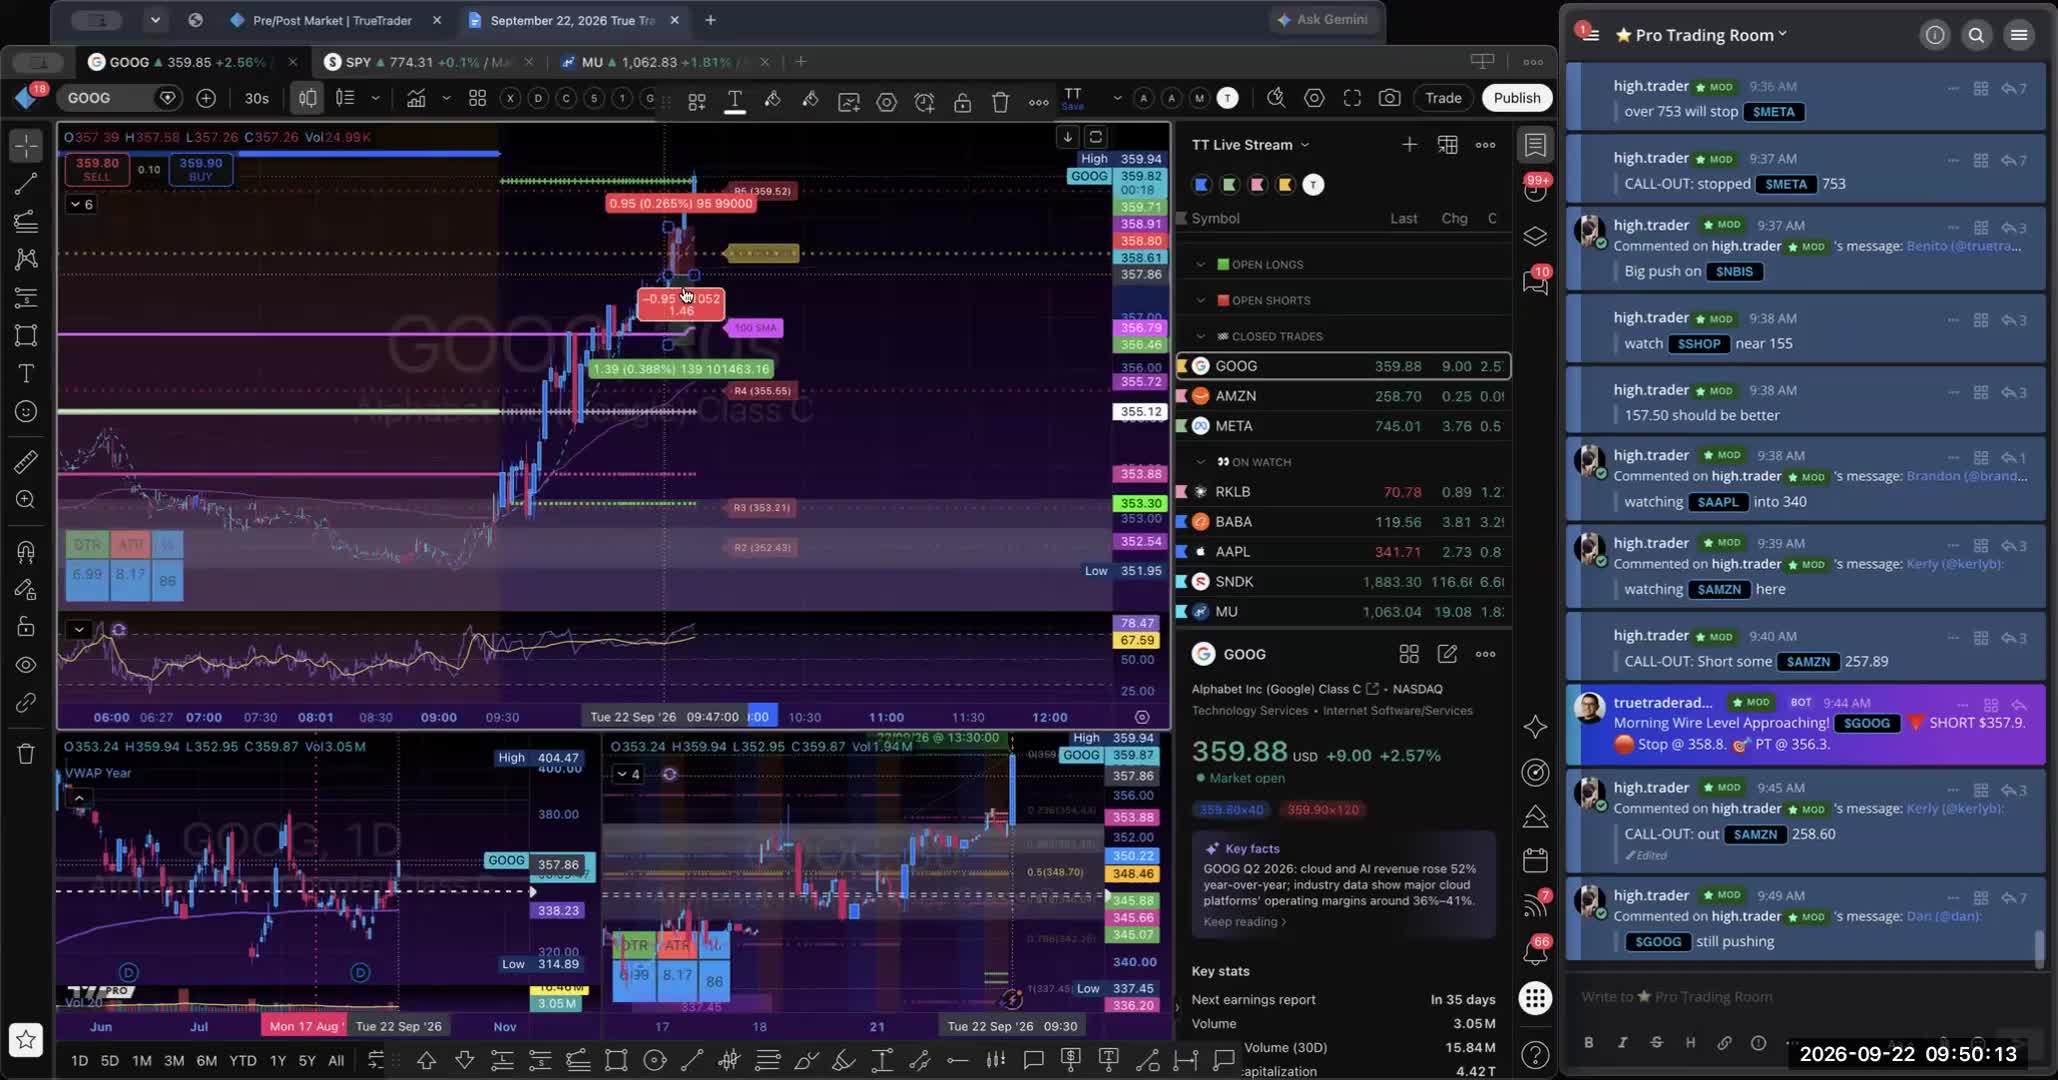Open the indicators menu icon in top toolbar

(x=416, y=98)
